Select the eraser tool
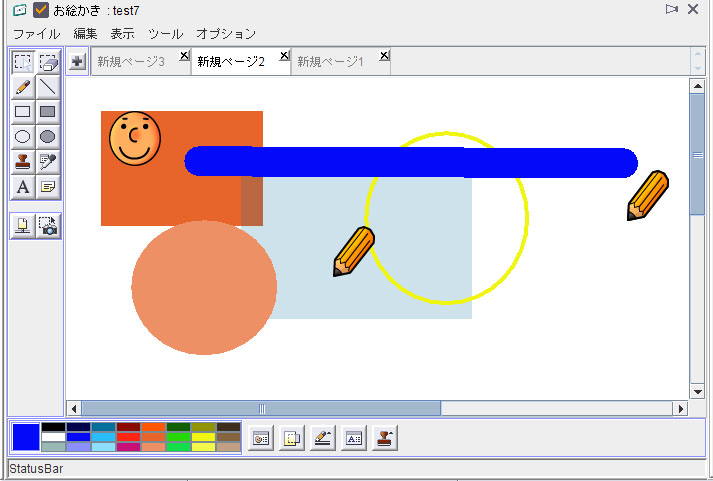Screen dimensions: 713x481 [48, 62]
